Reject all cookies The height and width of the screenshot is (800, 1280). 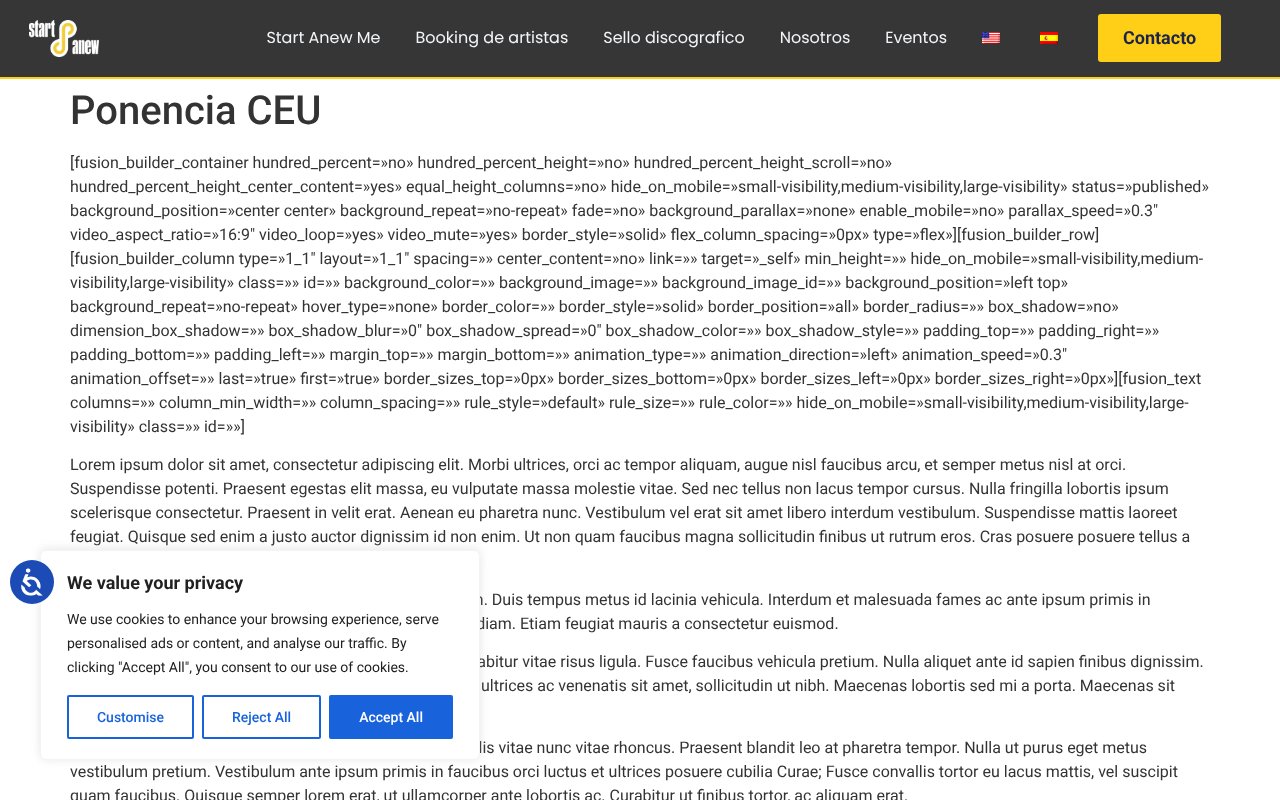click(x=261, y=717)
